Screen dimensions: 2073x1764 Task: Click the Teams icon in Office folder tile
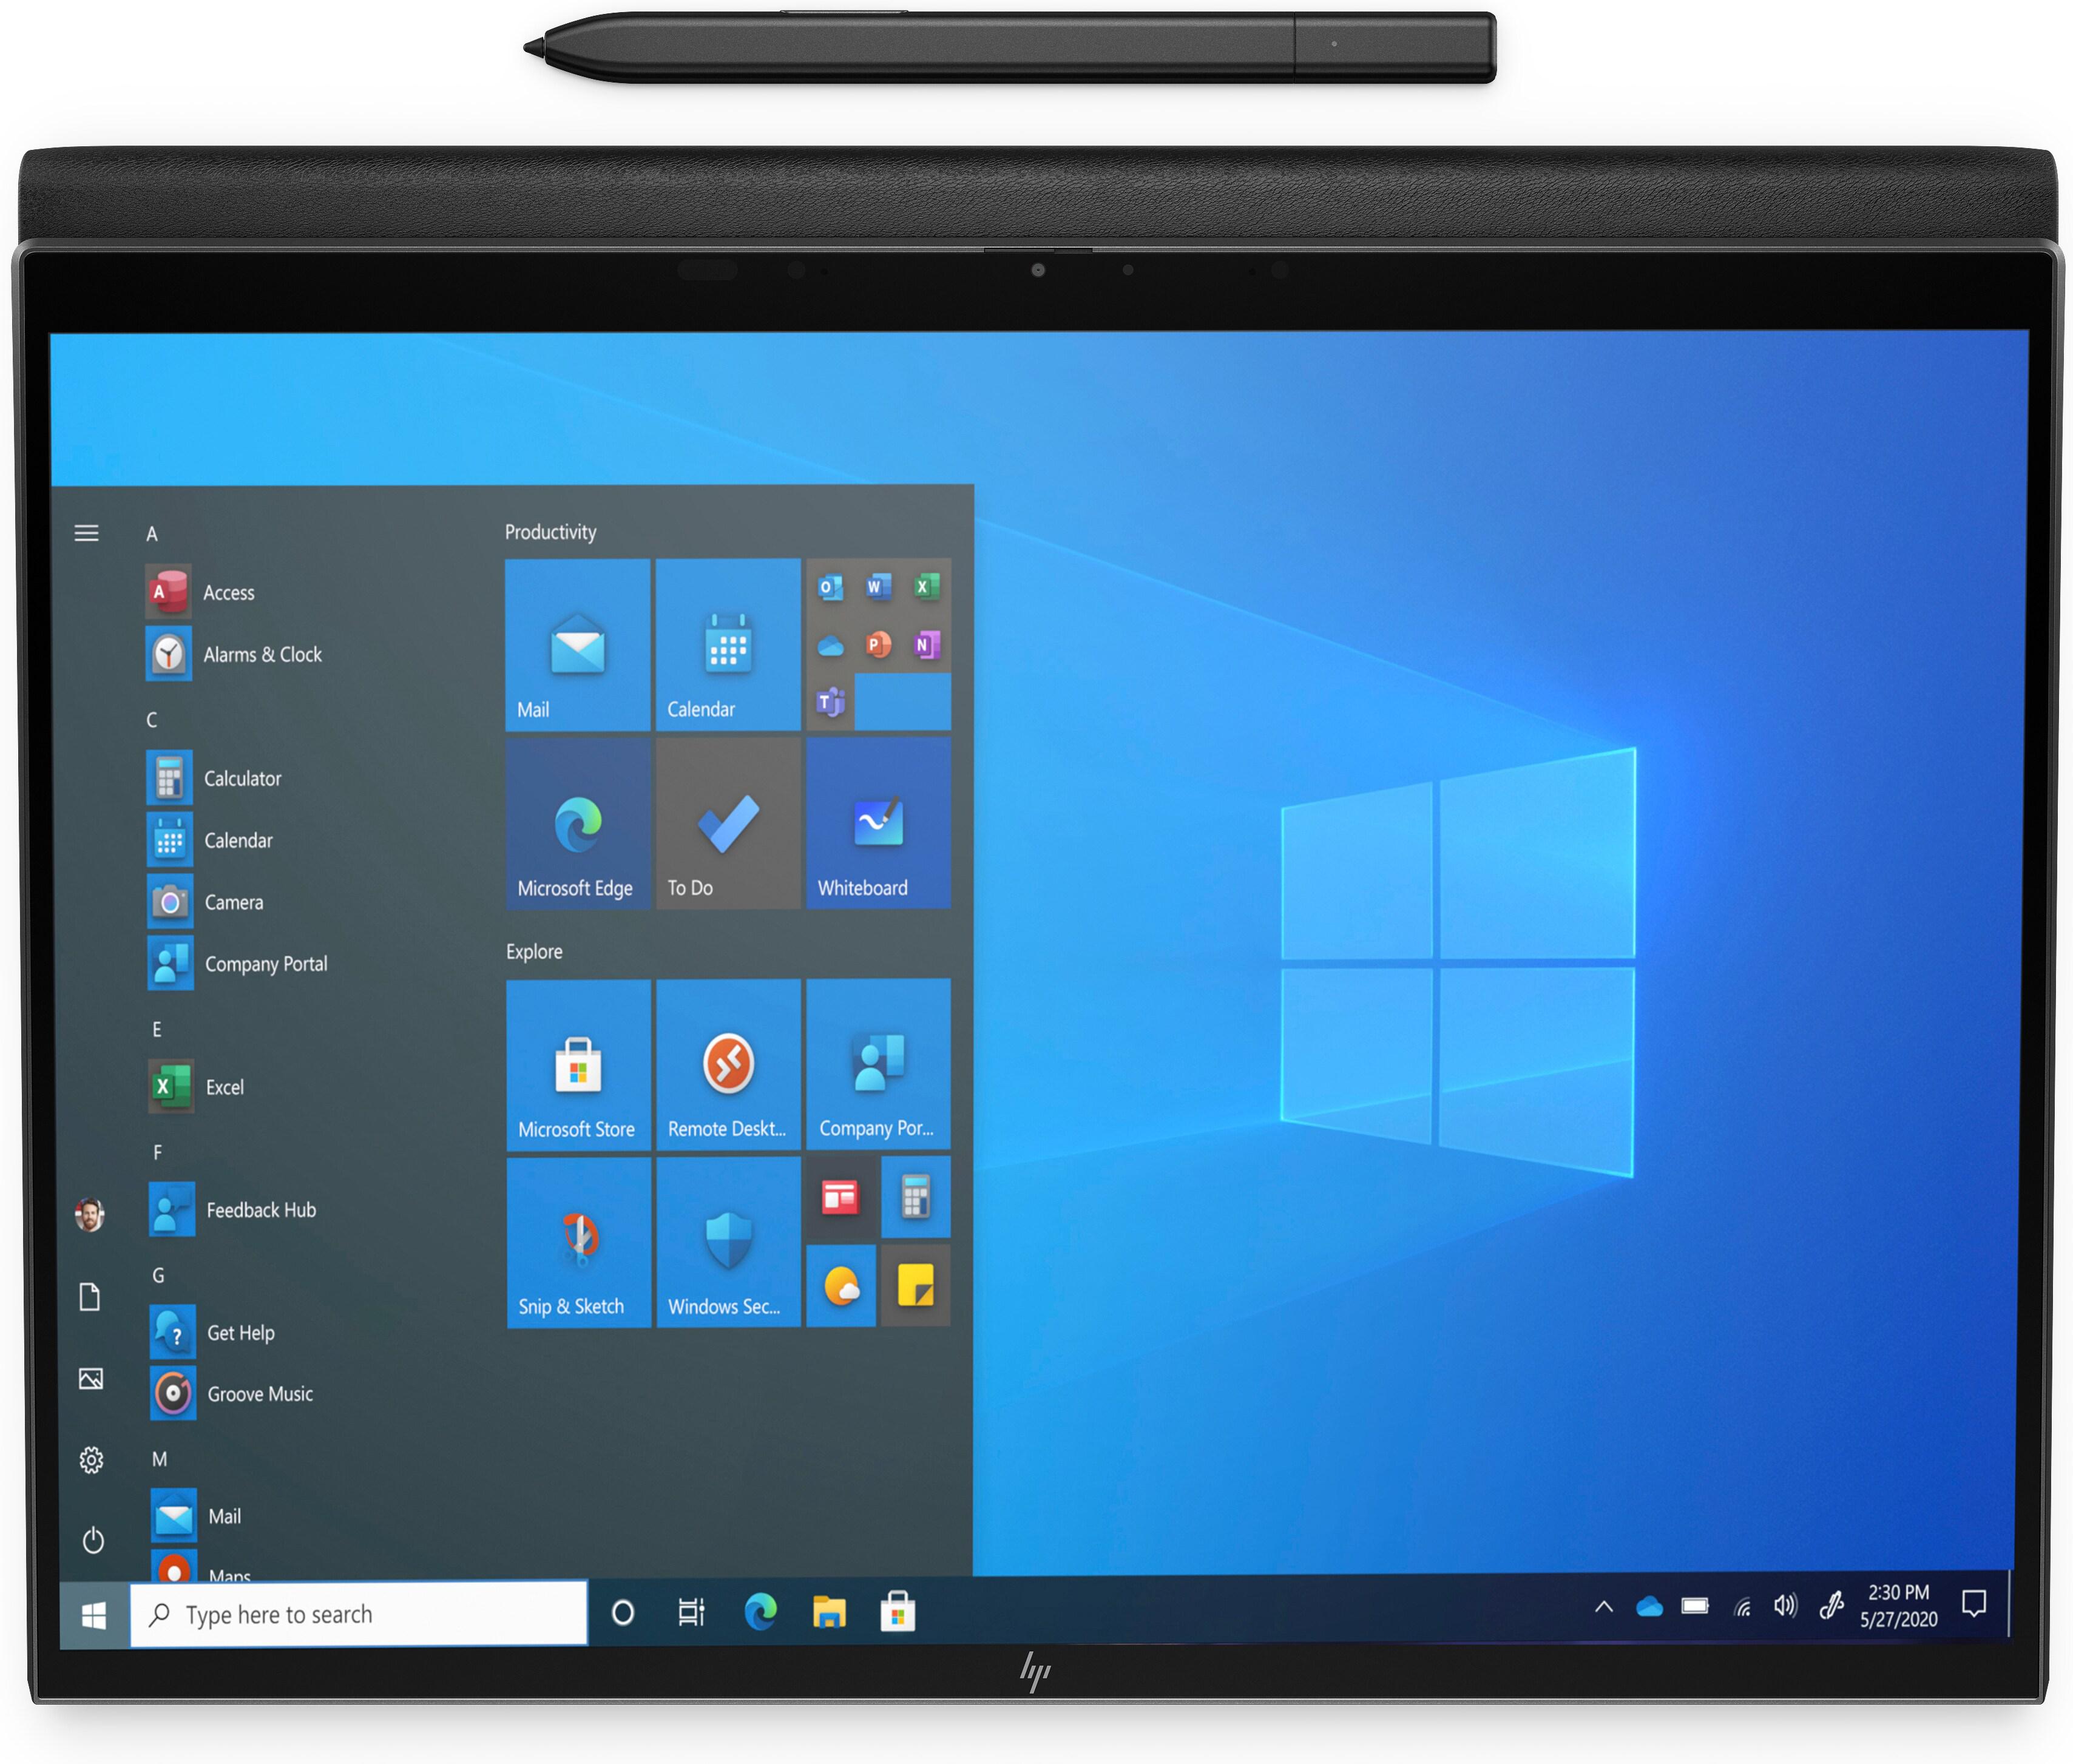pos(830,702)
